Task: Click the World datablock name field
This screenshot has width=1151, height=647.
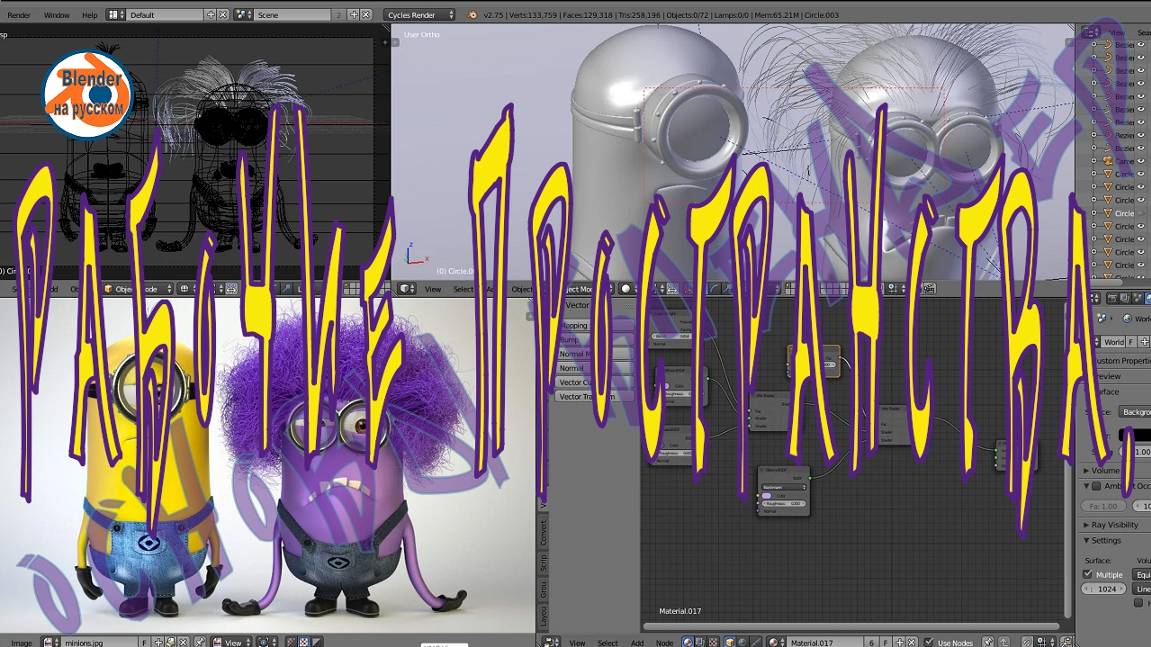Action: 1112,342
